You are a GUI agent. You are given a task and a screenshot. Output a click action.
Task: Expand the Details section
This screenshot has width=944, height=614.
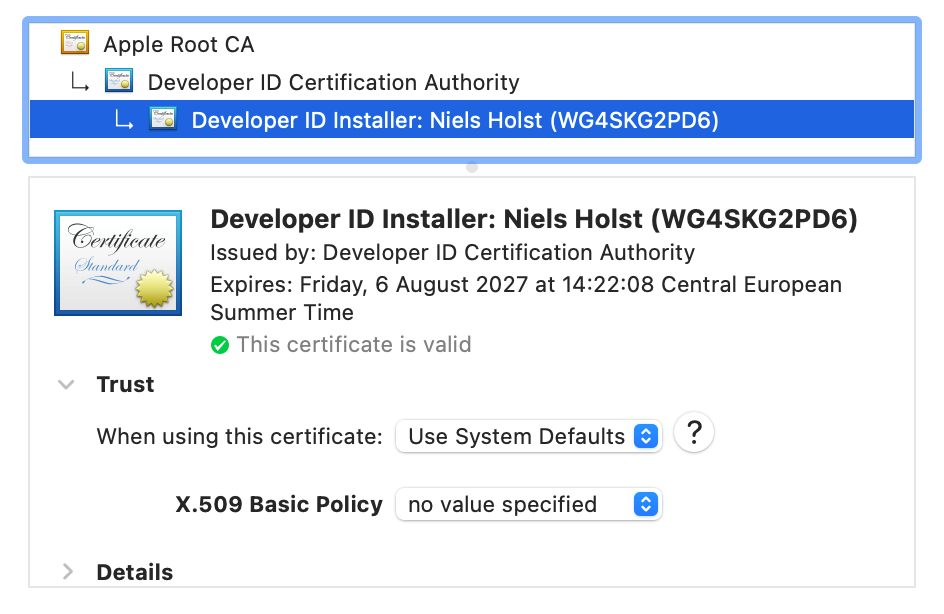pos(67,572)
